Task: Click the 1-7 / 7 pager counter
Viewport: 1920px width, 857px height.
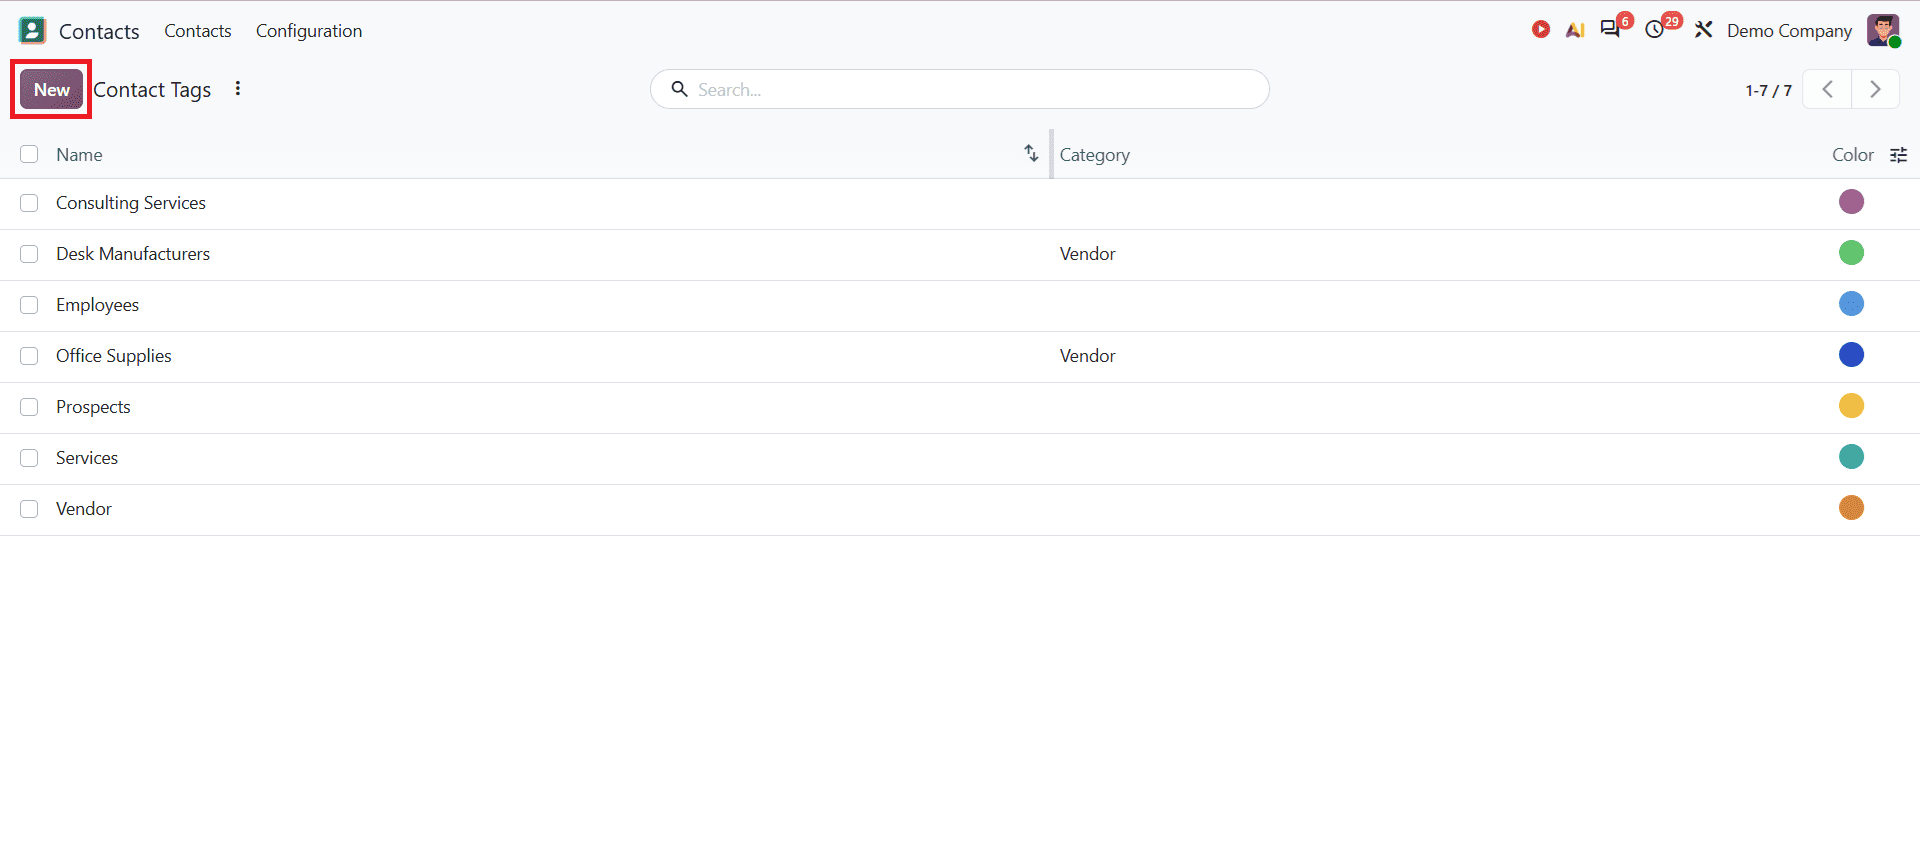Action: click(1768, 90)
